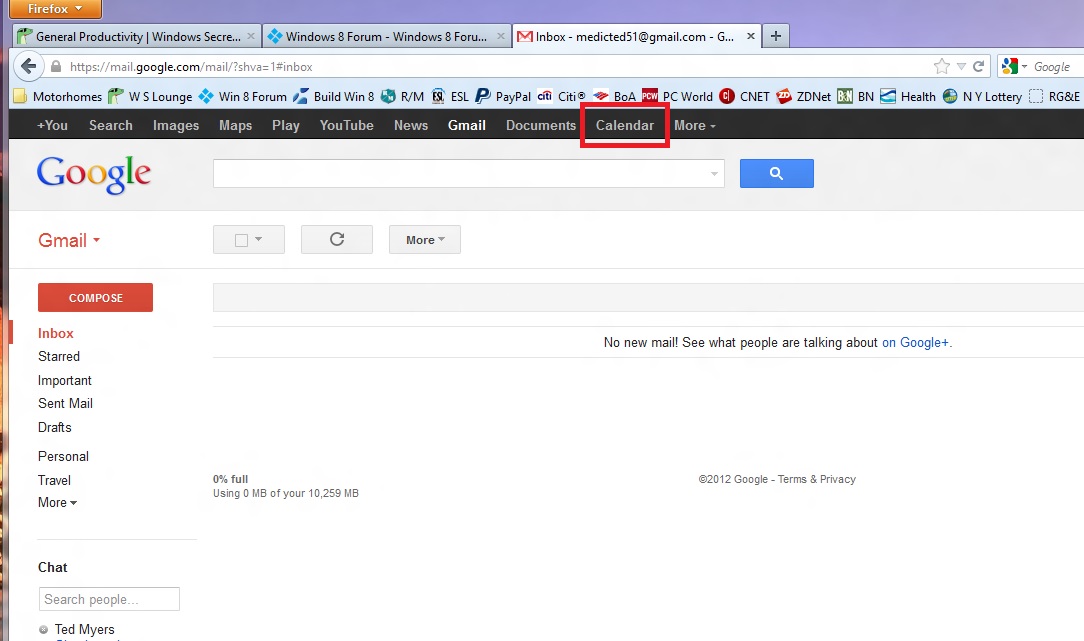Open the N Y Lottery bookmark

(982, 97)
